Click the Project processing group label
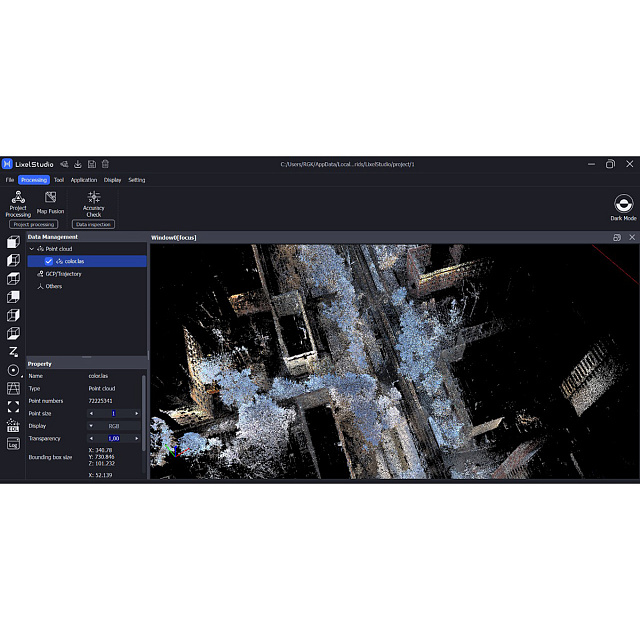 coord(33,224)
